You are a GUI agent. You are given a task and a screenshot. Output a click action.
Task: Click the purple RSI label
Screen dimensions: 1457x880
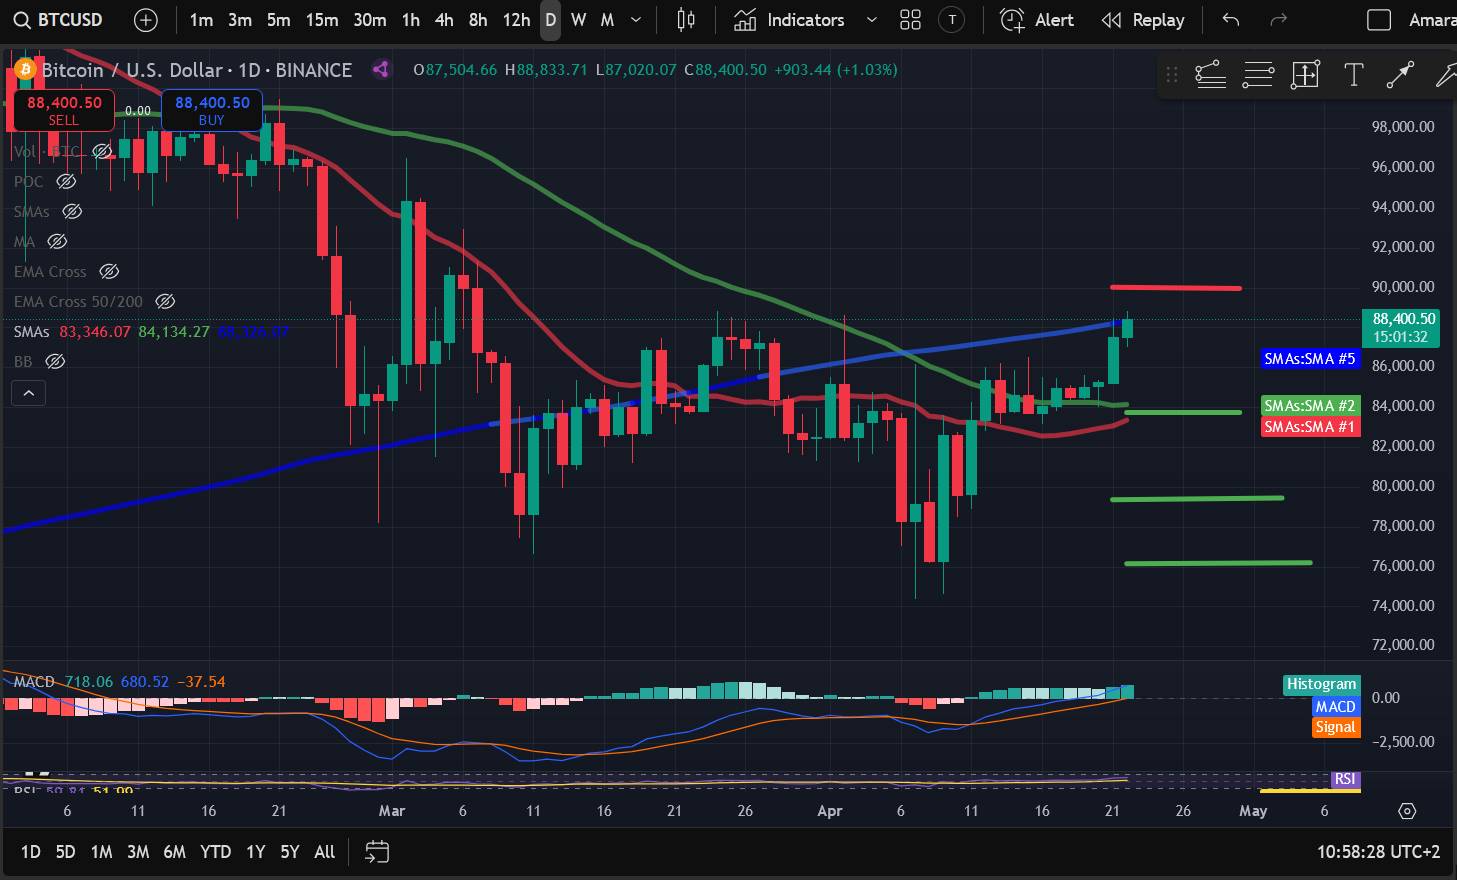(1345, 779)
